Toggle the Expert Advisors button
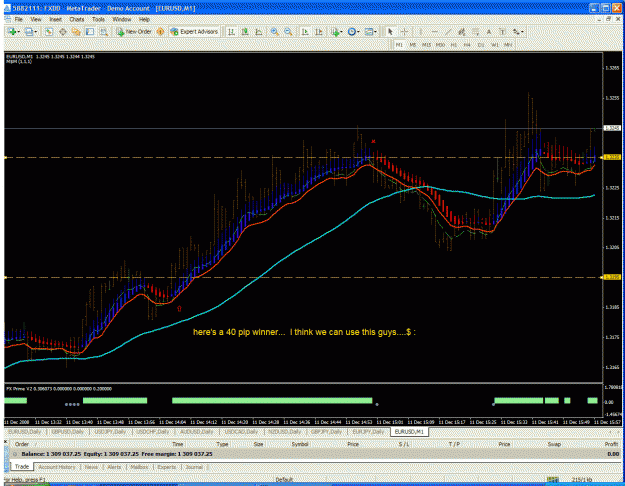 click(194, 32)
